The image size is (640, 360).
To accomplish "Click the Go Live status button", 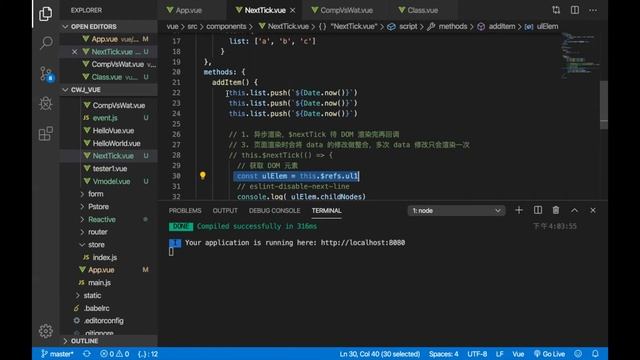I will tap(549, 354).
